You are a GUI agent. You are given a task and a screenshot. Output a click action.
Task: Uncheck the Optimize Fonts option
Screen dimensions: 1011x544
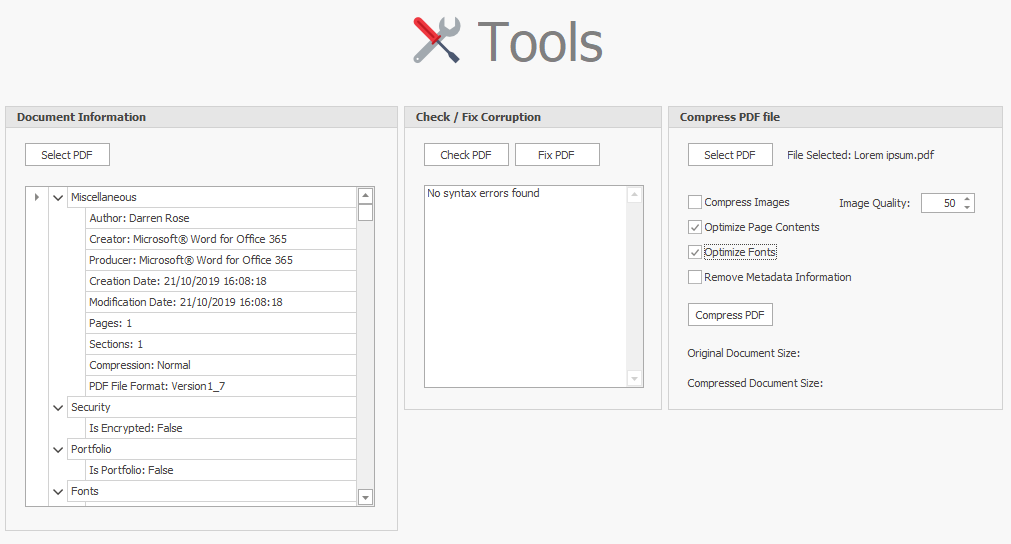(695, 252)
